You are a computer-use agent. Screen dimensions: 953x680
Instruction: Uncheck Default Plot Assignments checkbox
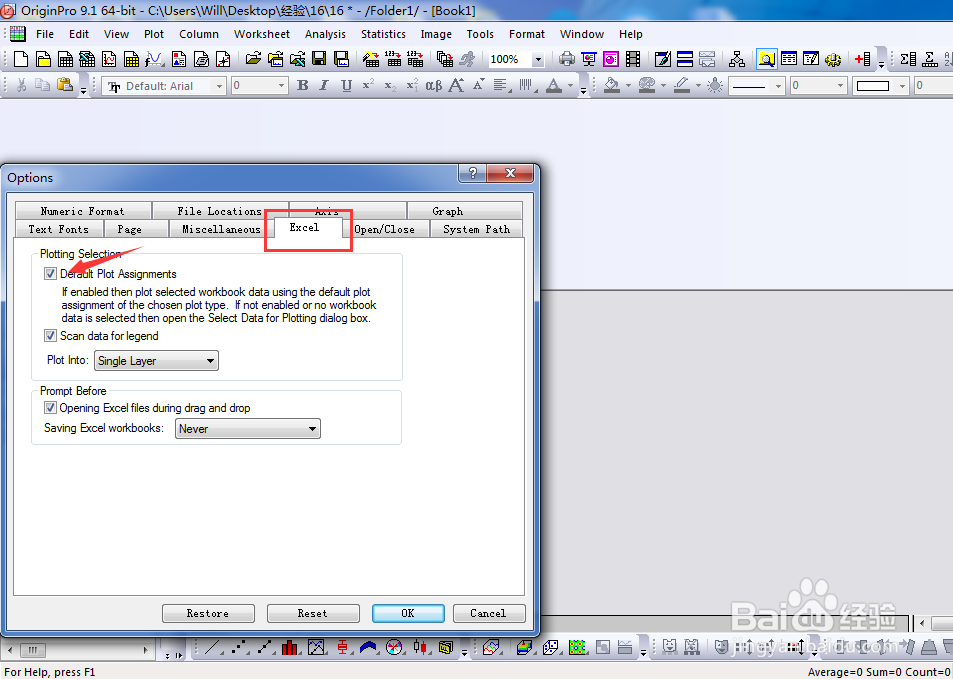click(50, 274)
